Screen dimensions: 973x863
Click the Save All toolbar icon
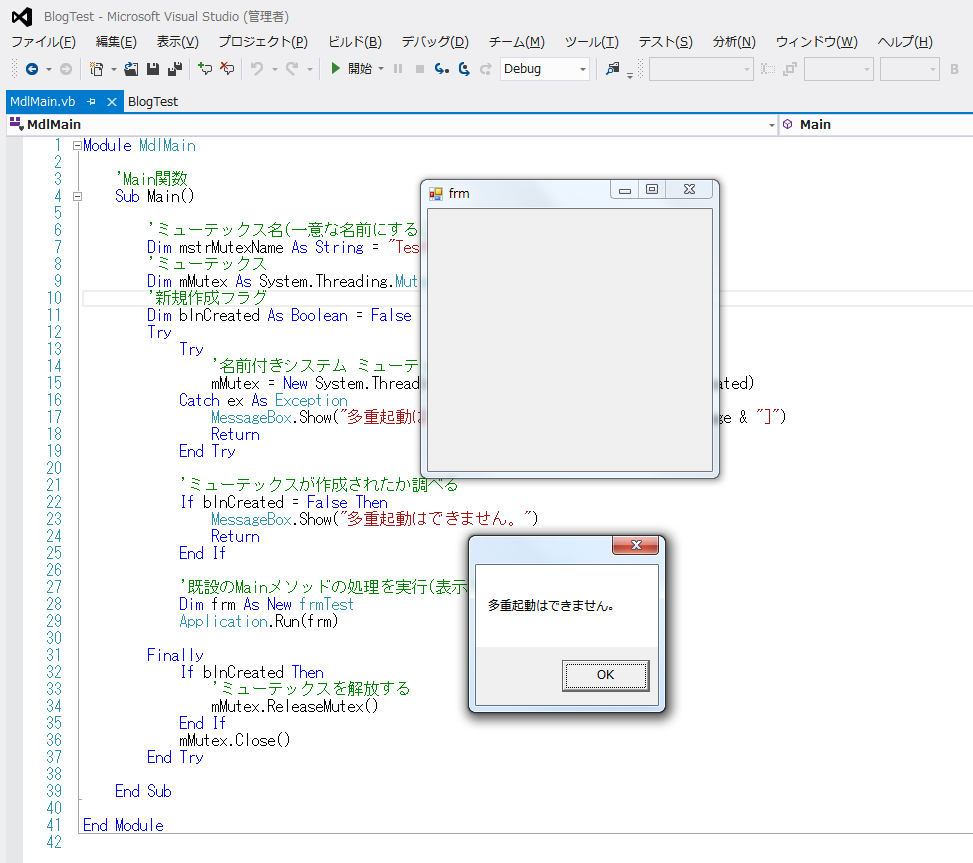point(175,69)
